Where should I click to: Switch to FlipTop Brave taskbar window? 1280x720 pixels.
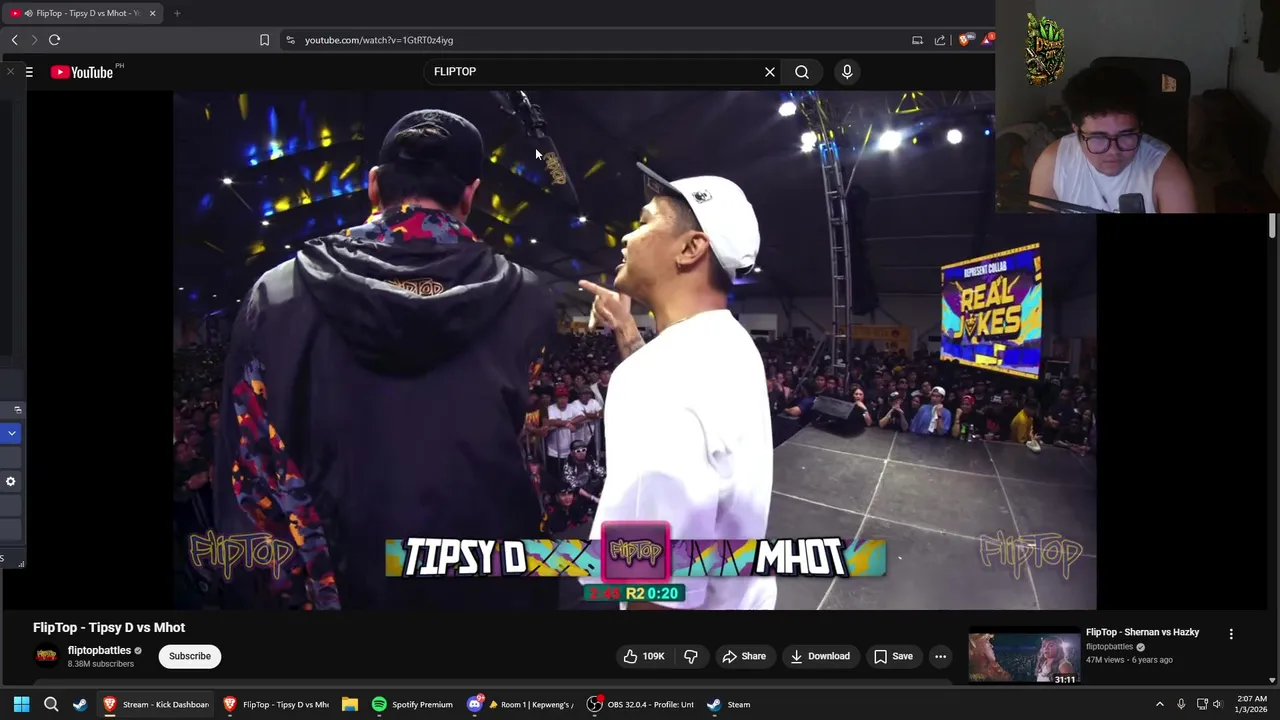(x=276, y=704)
